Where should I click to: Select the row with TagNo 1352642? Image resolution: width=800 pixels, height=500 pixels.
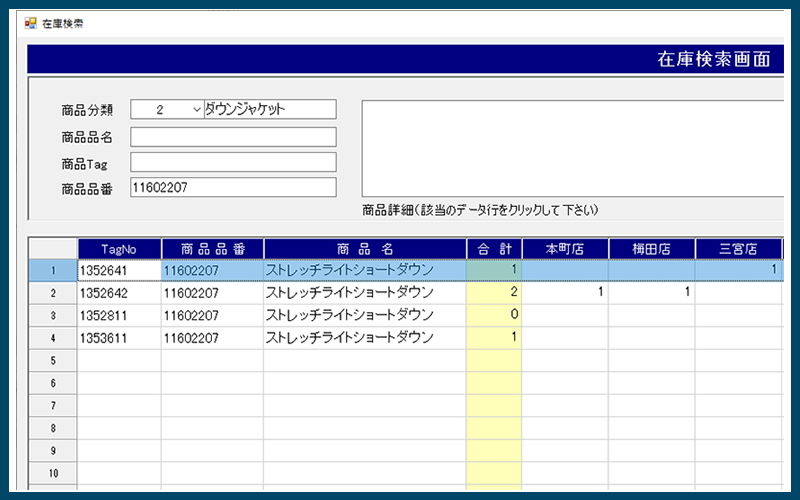[119, 293]
